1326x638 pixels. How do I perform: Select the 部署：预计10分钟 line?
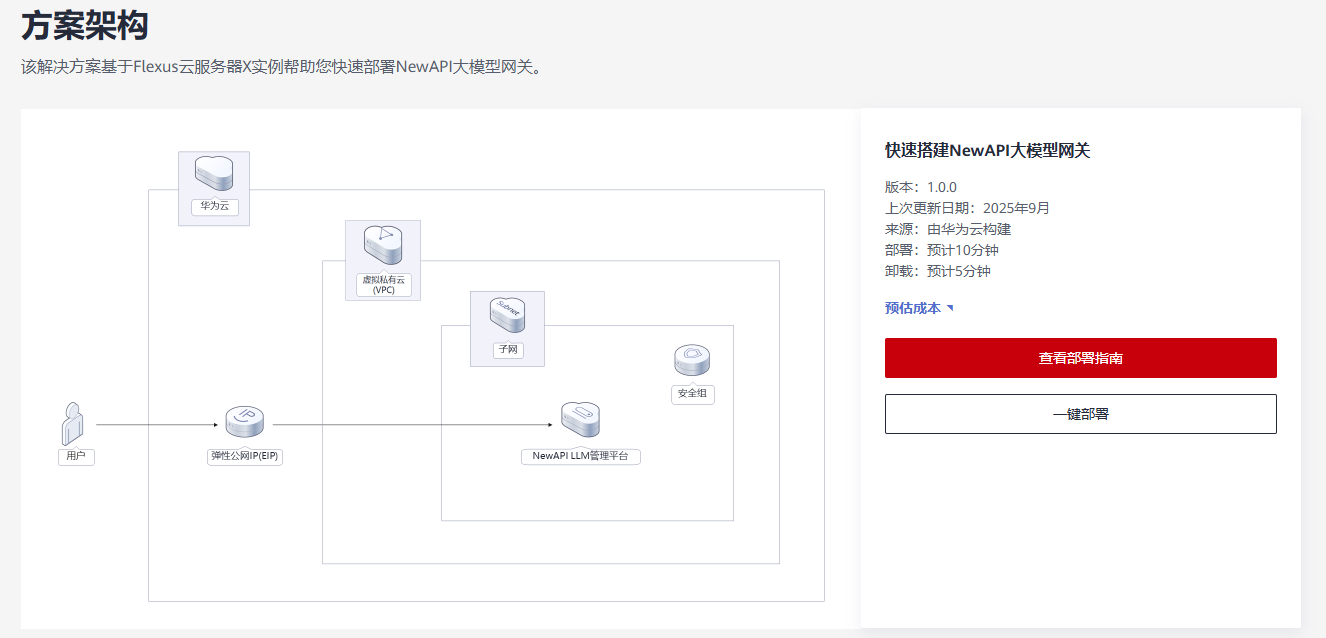(942, 250)
